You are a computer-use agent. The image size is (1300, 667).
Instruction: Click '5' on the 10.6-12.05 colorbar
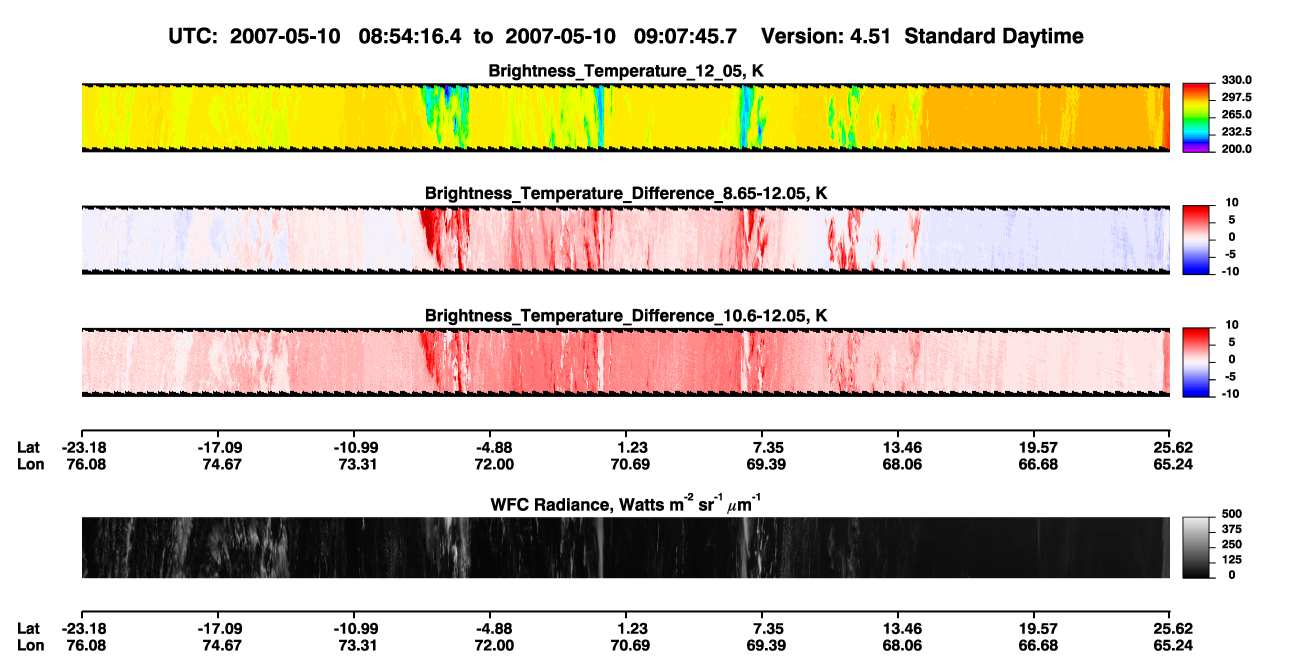(x=1230, y=342)
